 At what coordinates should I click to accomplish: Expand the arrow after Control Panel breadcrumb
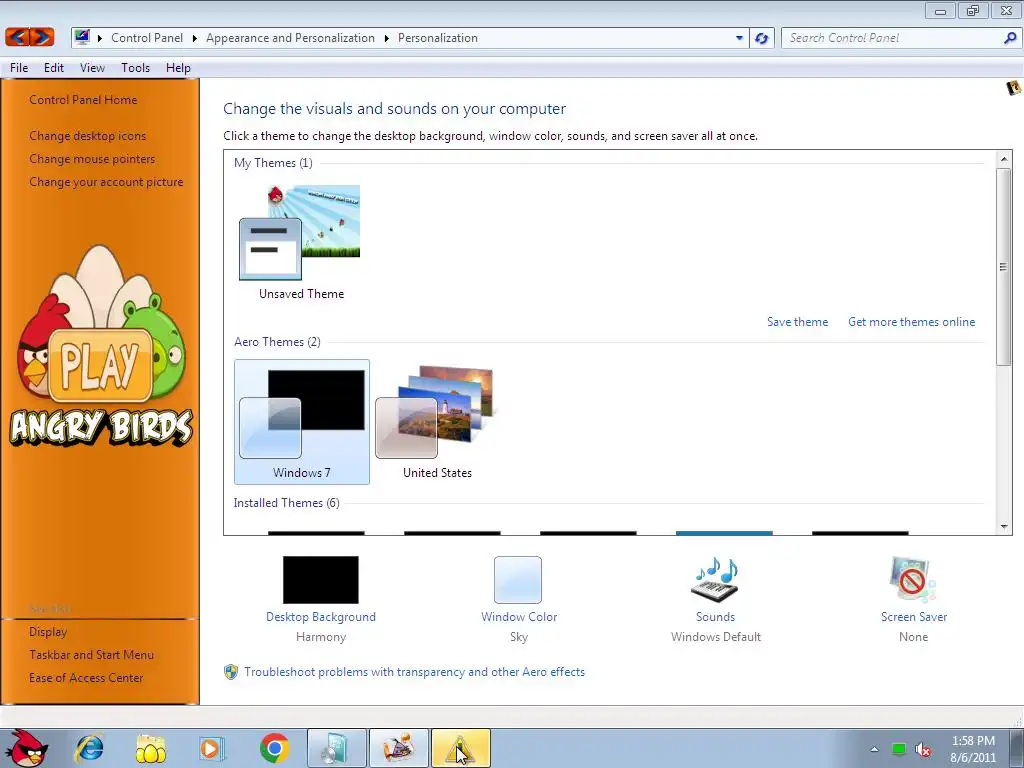[x=195, y=38]
